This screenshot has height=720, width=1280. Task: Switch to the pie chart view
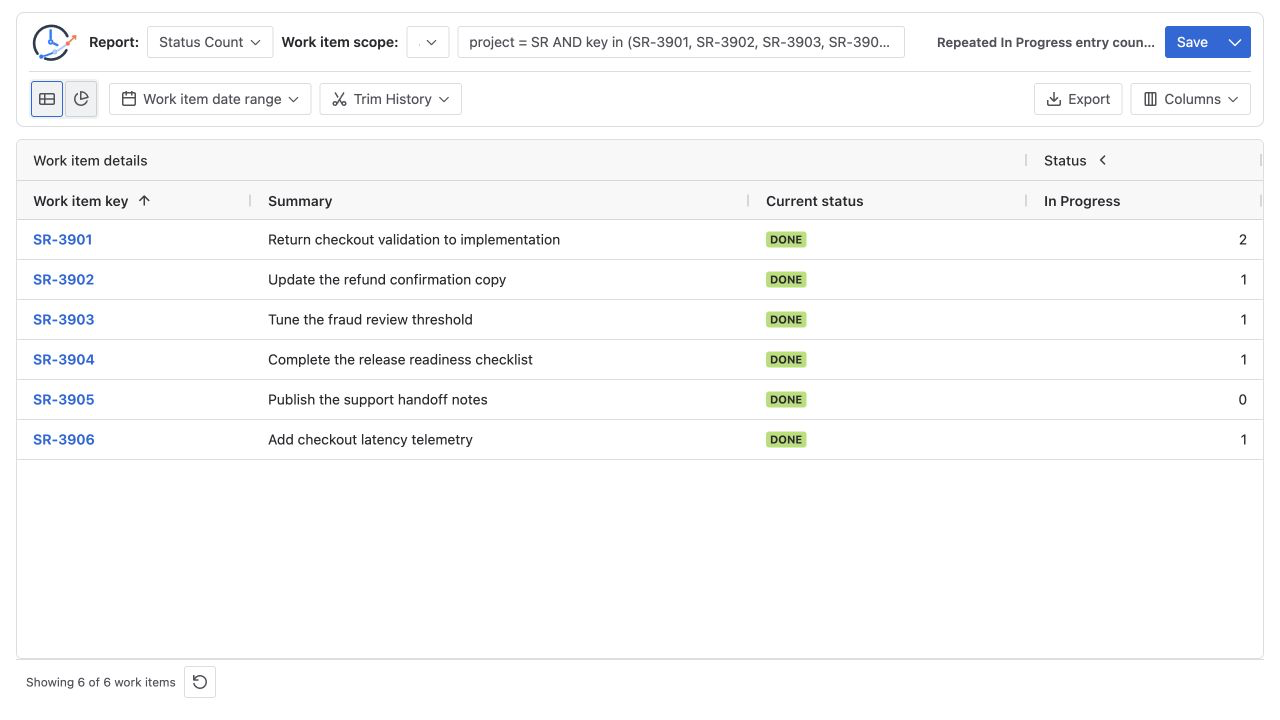[81, 99]
